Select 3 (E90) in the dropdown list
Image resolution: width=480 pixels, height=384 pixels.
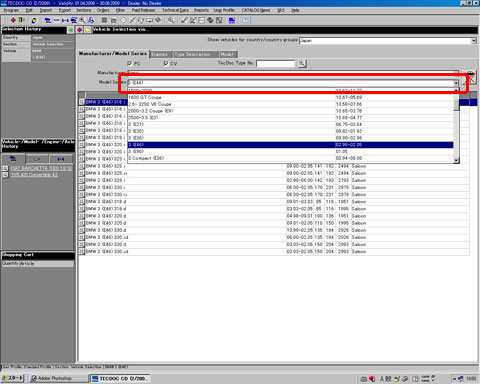(x=291, y=151)
